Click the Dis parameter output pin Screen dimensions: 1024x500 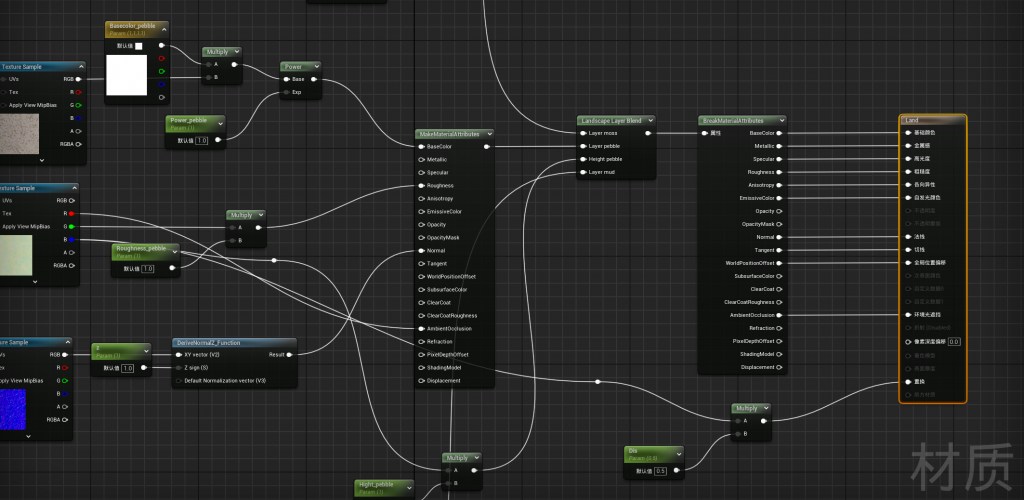[676, 470]
